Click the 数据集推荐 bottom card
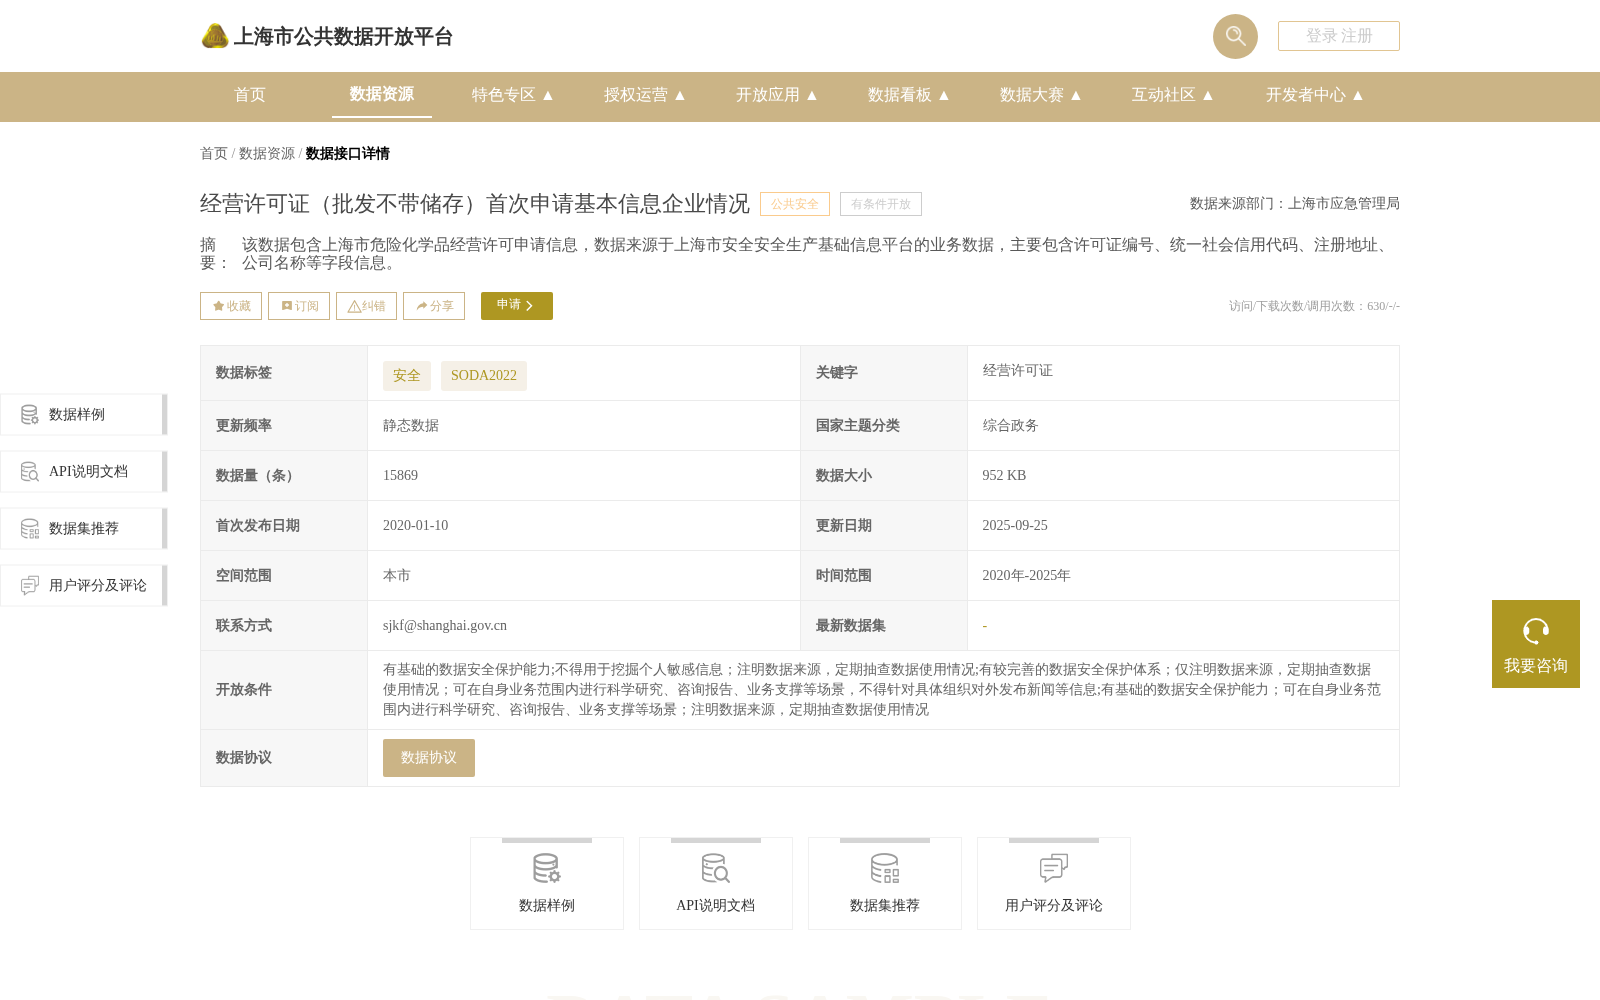This screenshot has height=1000, width=1600. [x=885, y=884]
